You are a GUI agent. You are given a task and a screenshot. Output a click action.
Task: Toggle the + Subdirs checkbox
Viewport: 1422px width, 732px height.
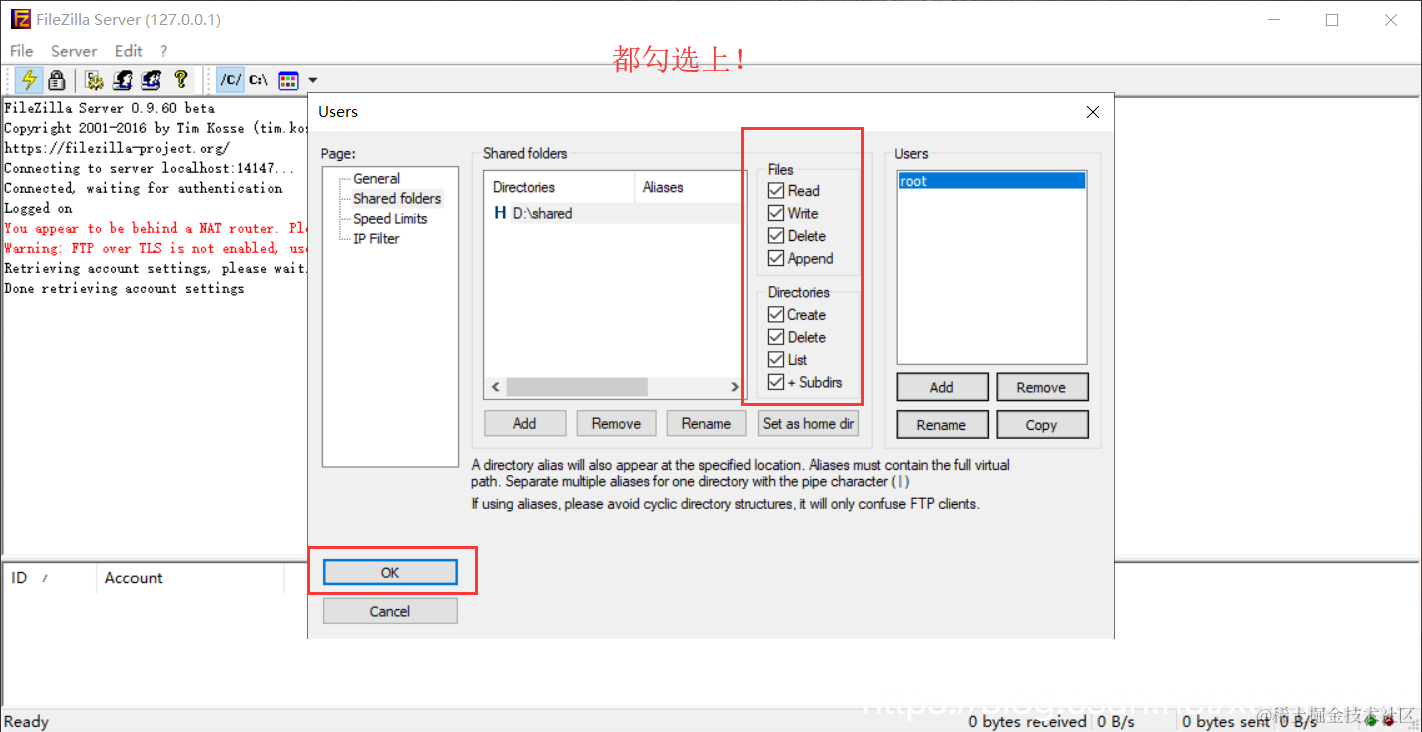click(776, 382)
